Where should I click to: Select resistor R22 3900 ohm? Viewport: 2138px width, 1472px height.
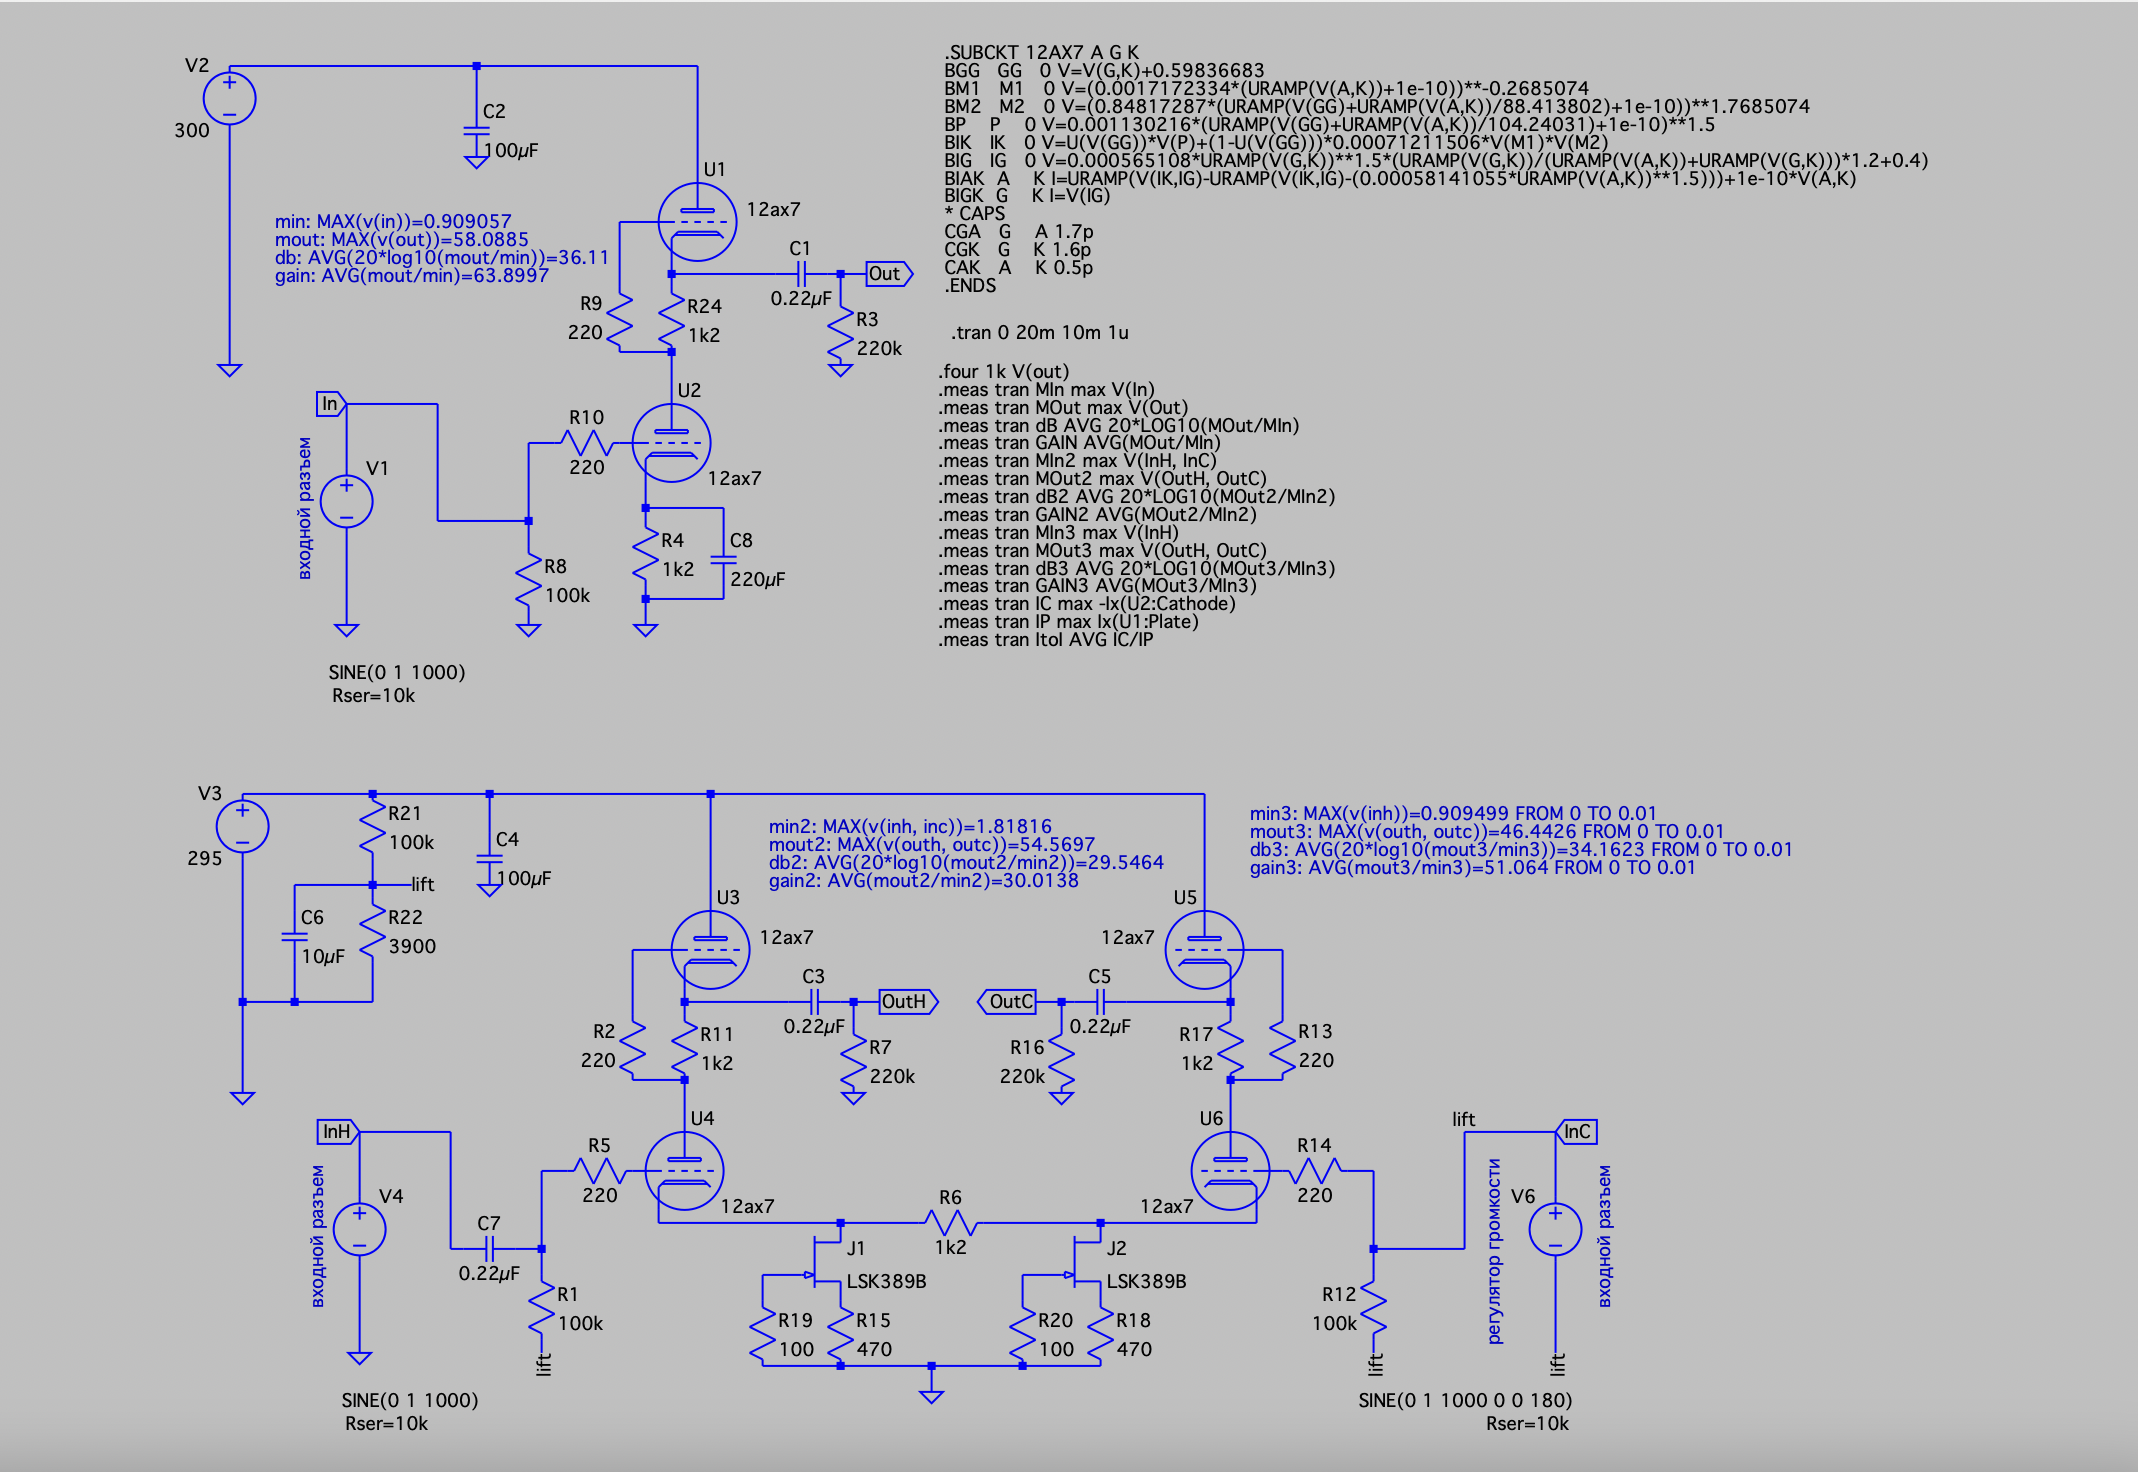coord(372,932)
